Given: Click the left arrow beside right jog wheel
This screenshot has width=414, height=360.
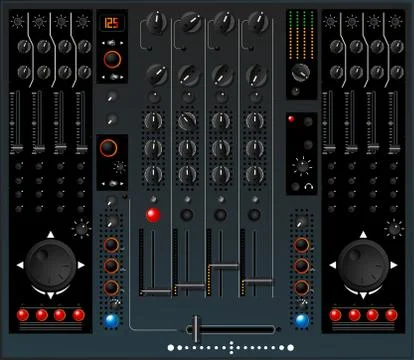Looking at the screenshot, I should tap(333, 265).
